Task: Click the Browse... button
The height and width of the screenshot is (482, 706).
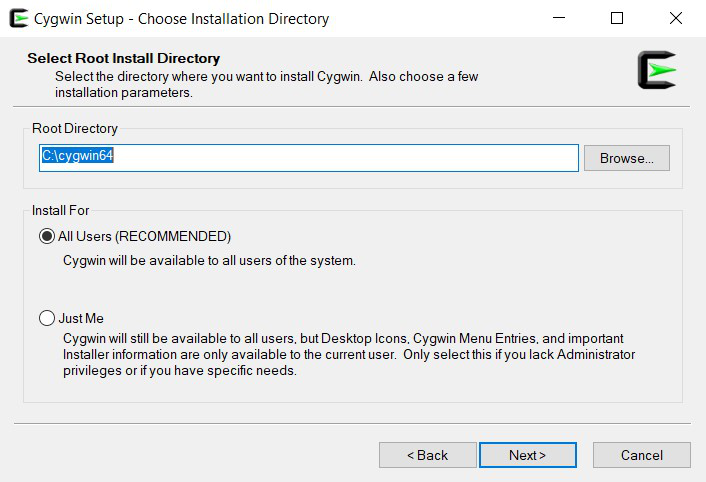Action: tap(626, 158)
